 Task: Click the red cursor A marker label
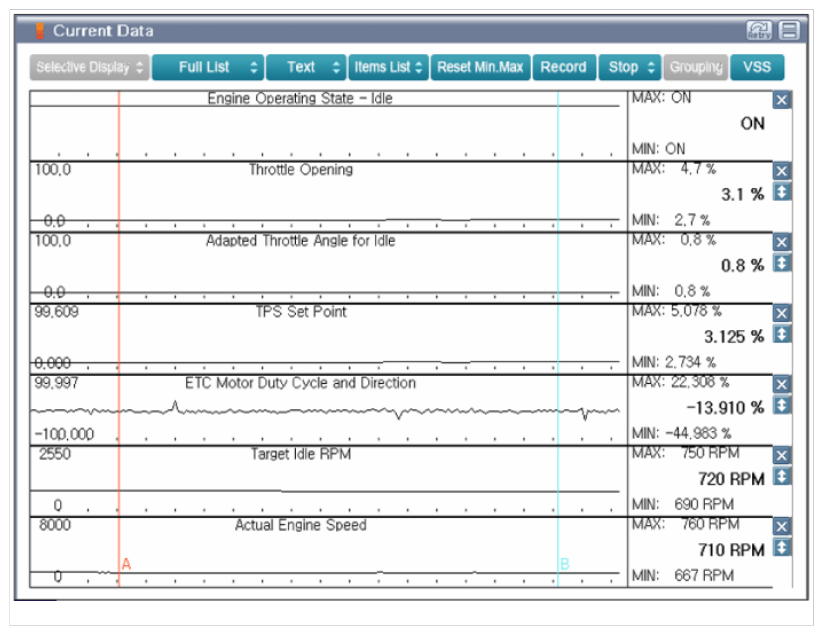(x=126, y=565)
